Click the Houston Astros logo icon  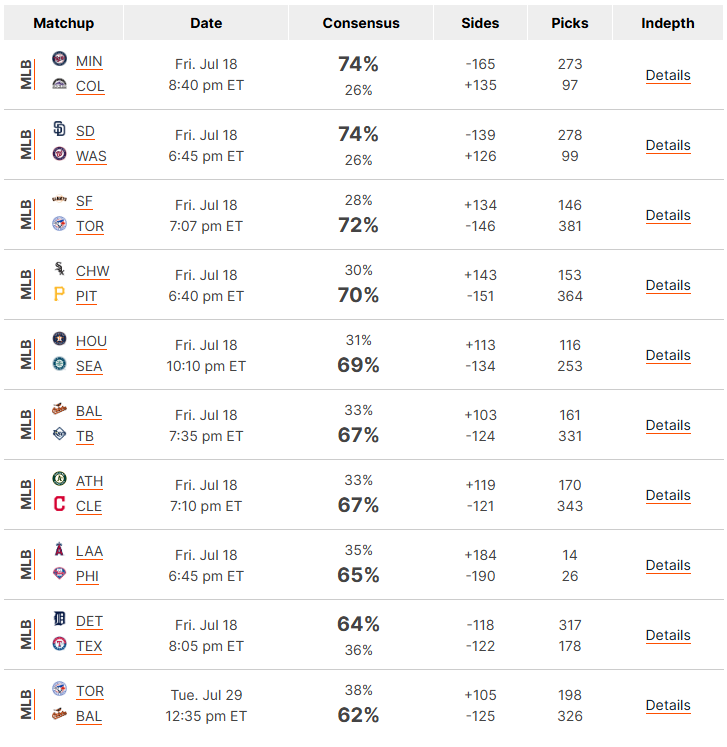(x=59, y=339)
